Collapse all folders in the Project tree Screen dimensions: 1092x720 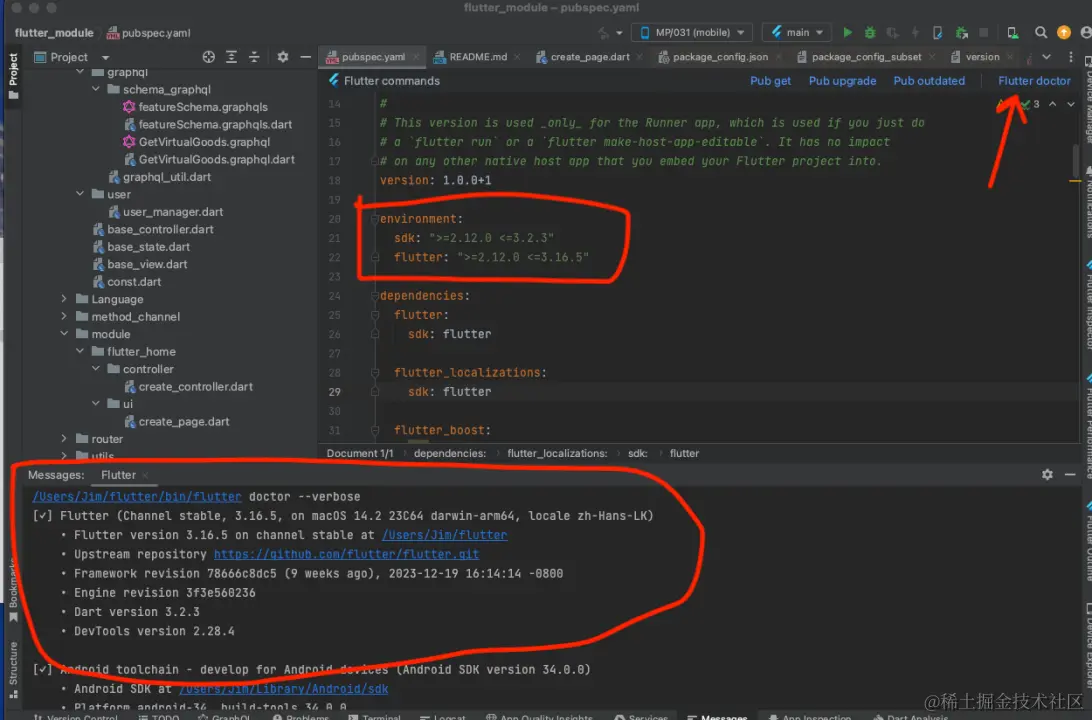(253, 57)
